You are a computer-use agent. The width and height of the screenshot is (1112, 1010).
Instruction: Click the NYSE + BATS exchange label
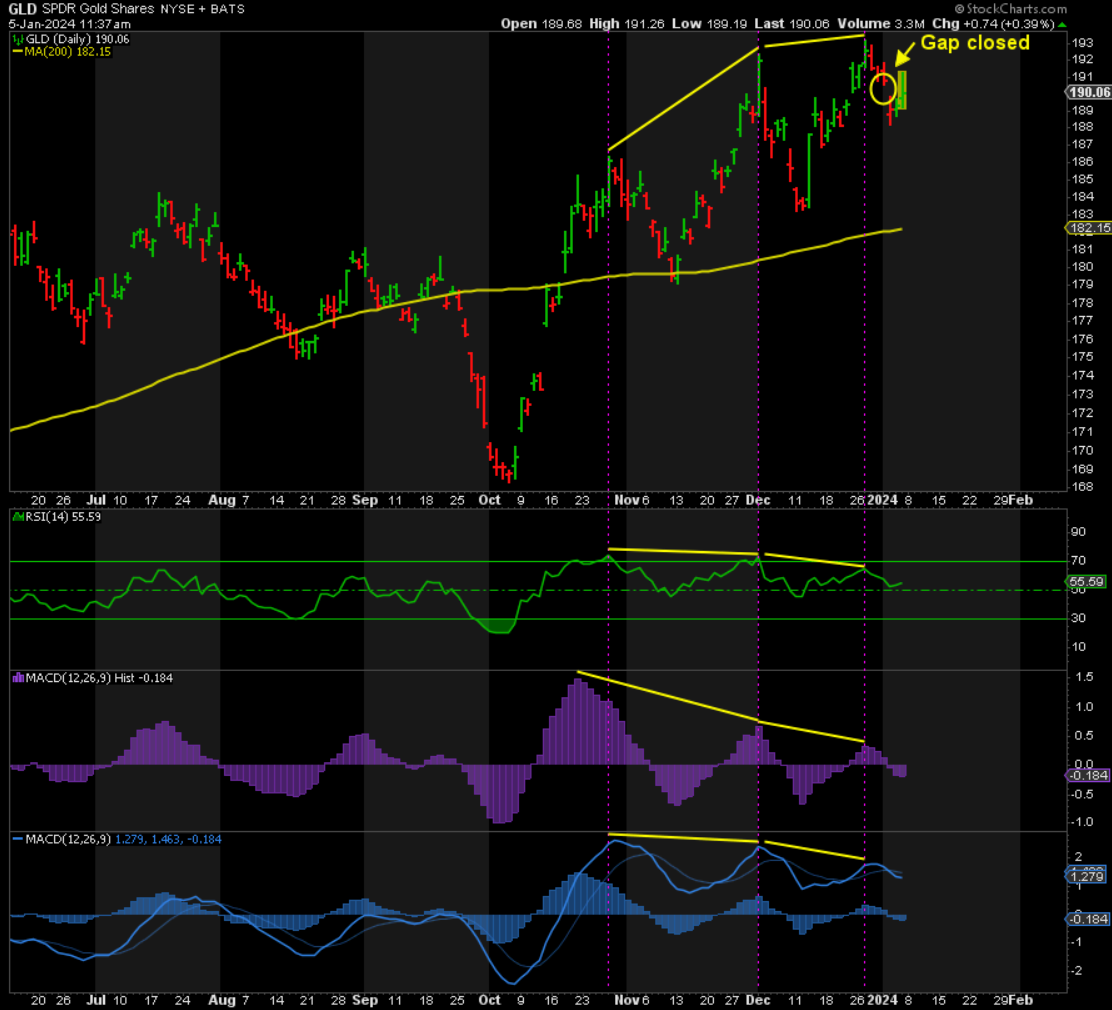pos(202,9)
